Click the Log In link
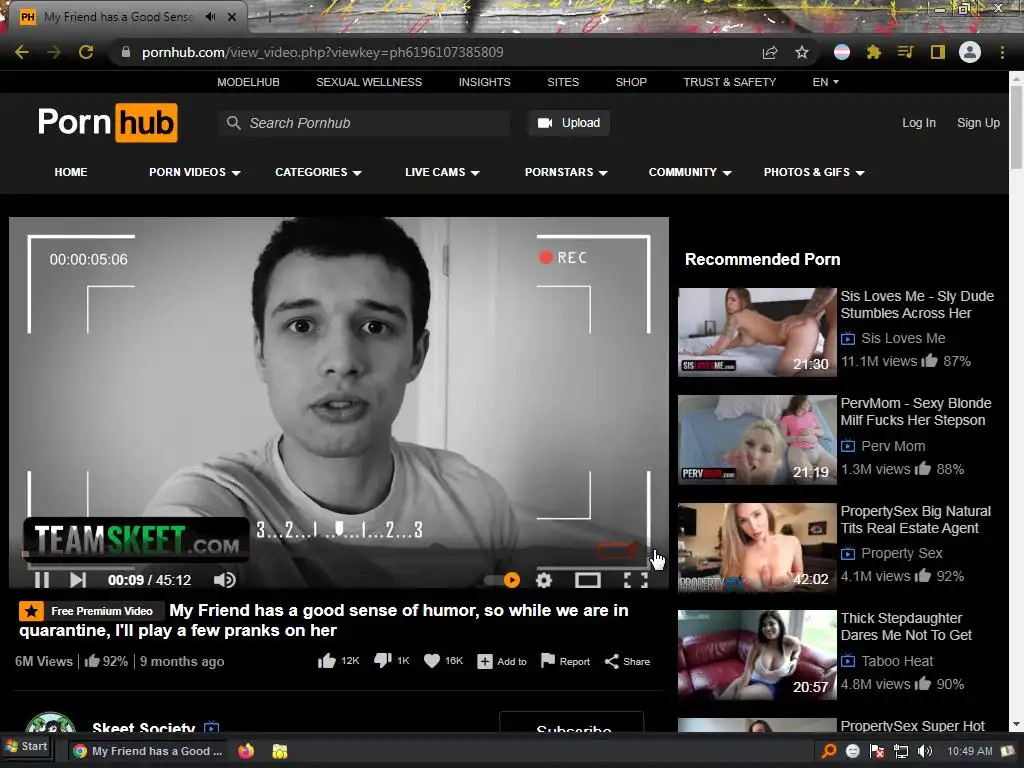 point(919,123)
